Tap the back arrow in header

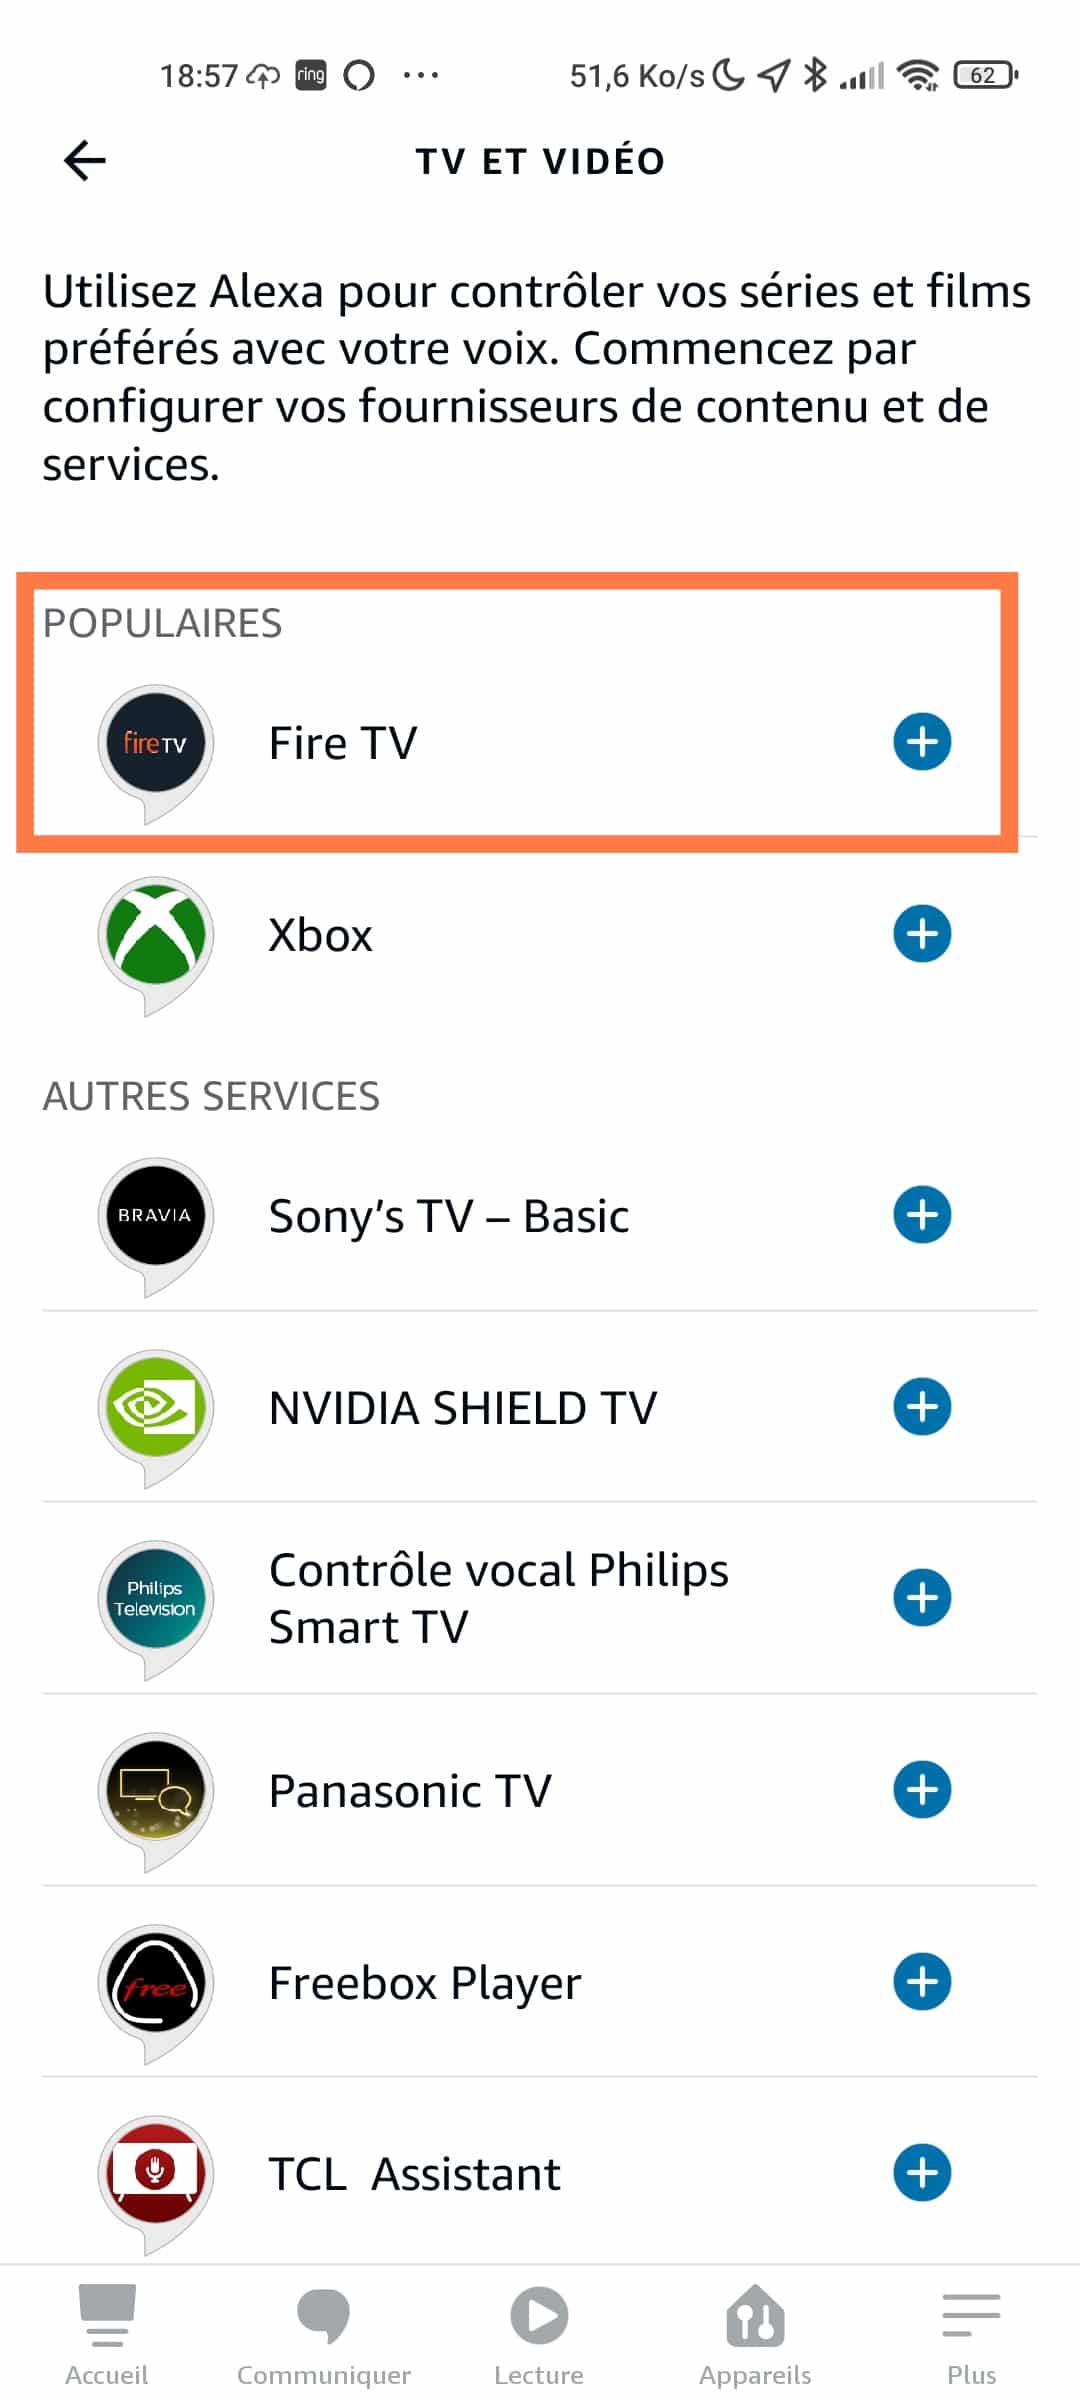(x=85, y=161)
